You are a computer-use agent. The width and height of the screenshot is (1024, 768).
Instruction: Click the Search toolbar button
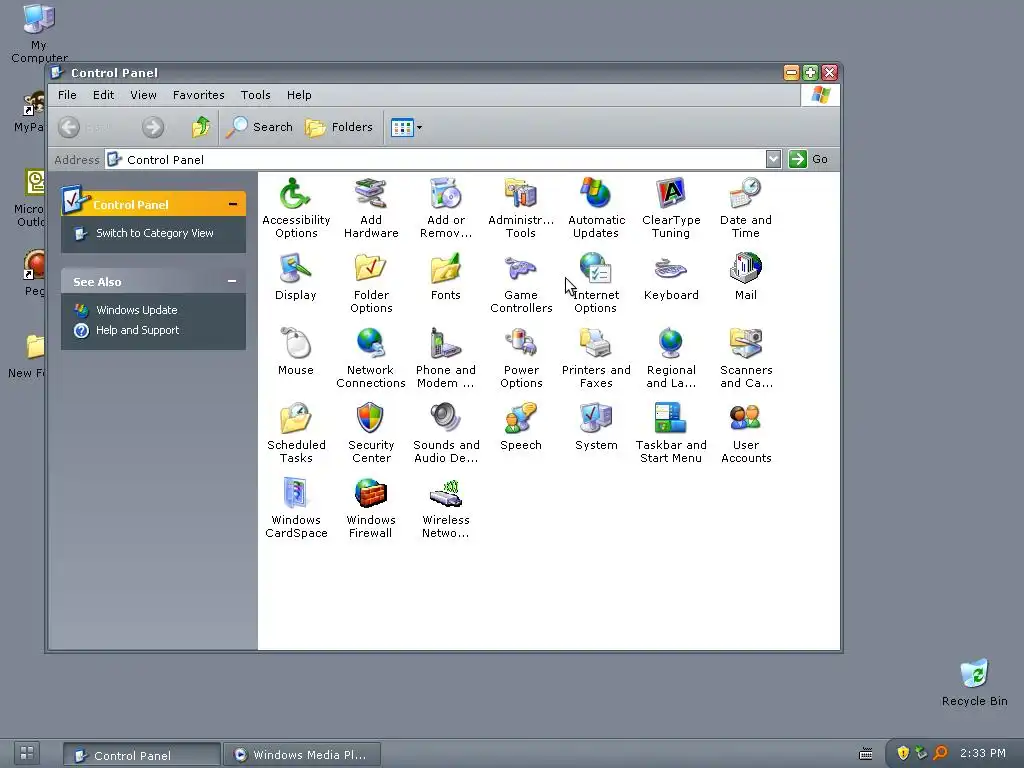point(259,127)
